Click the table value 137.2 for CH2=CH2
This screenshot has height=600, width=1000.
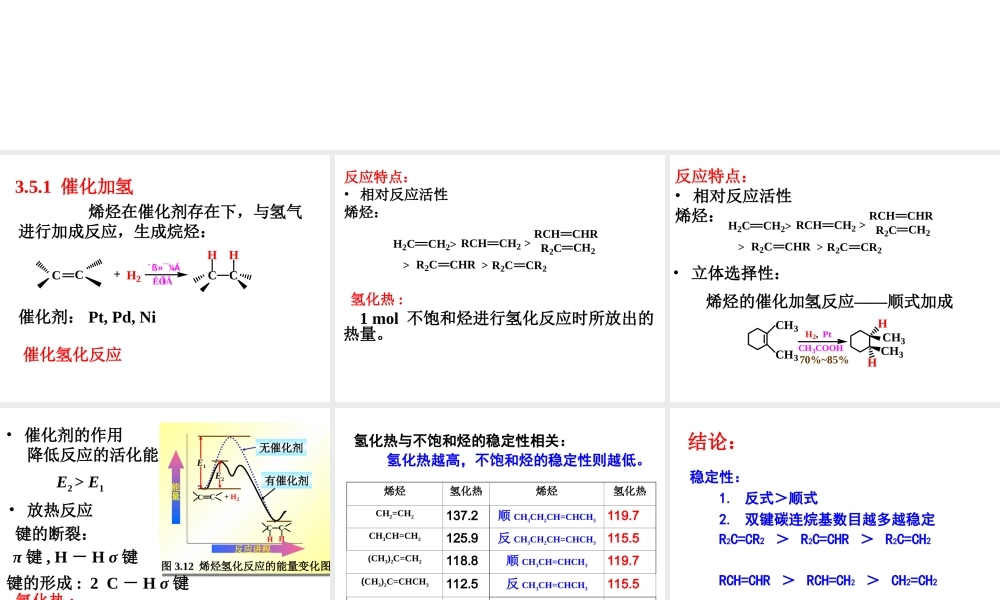(463, 515)
